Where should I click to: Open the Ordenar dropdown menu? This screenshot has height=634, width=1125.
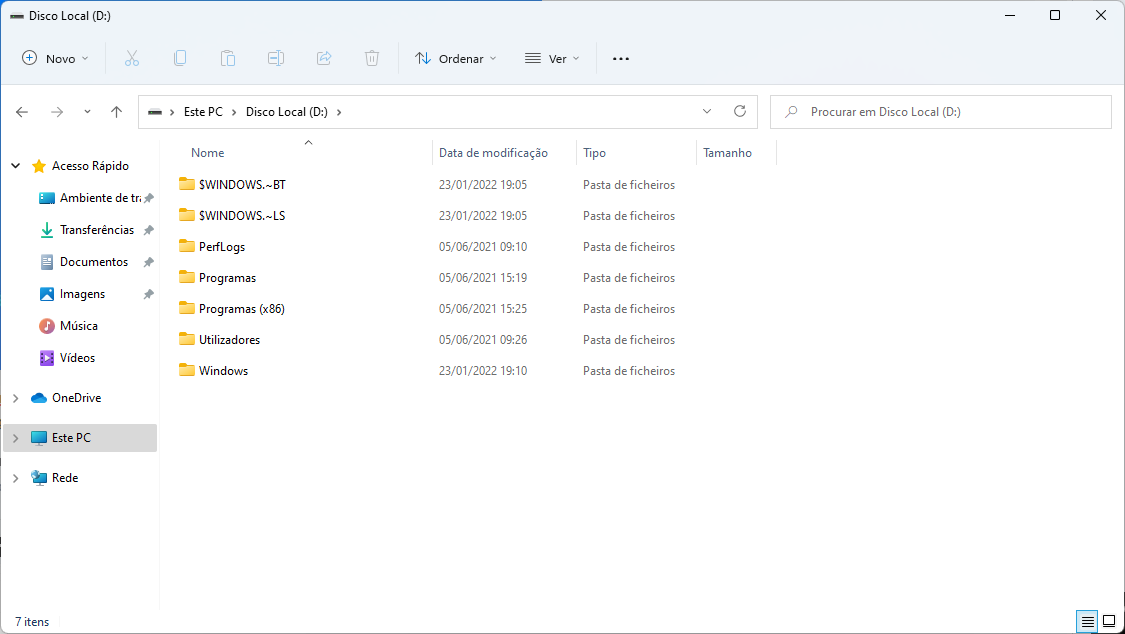(456, 59)
